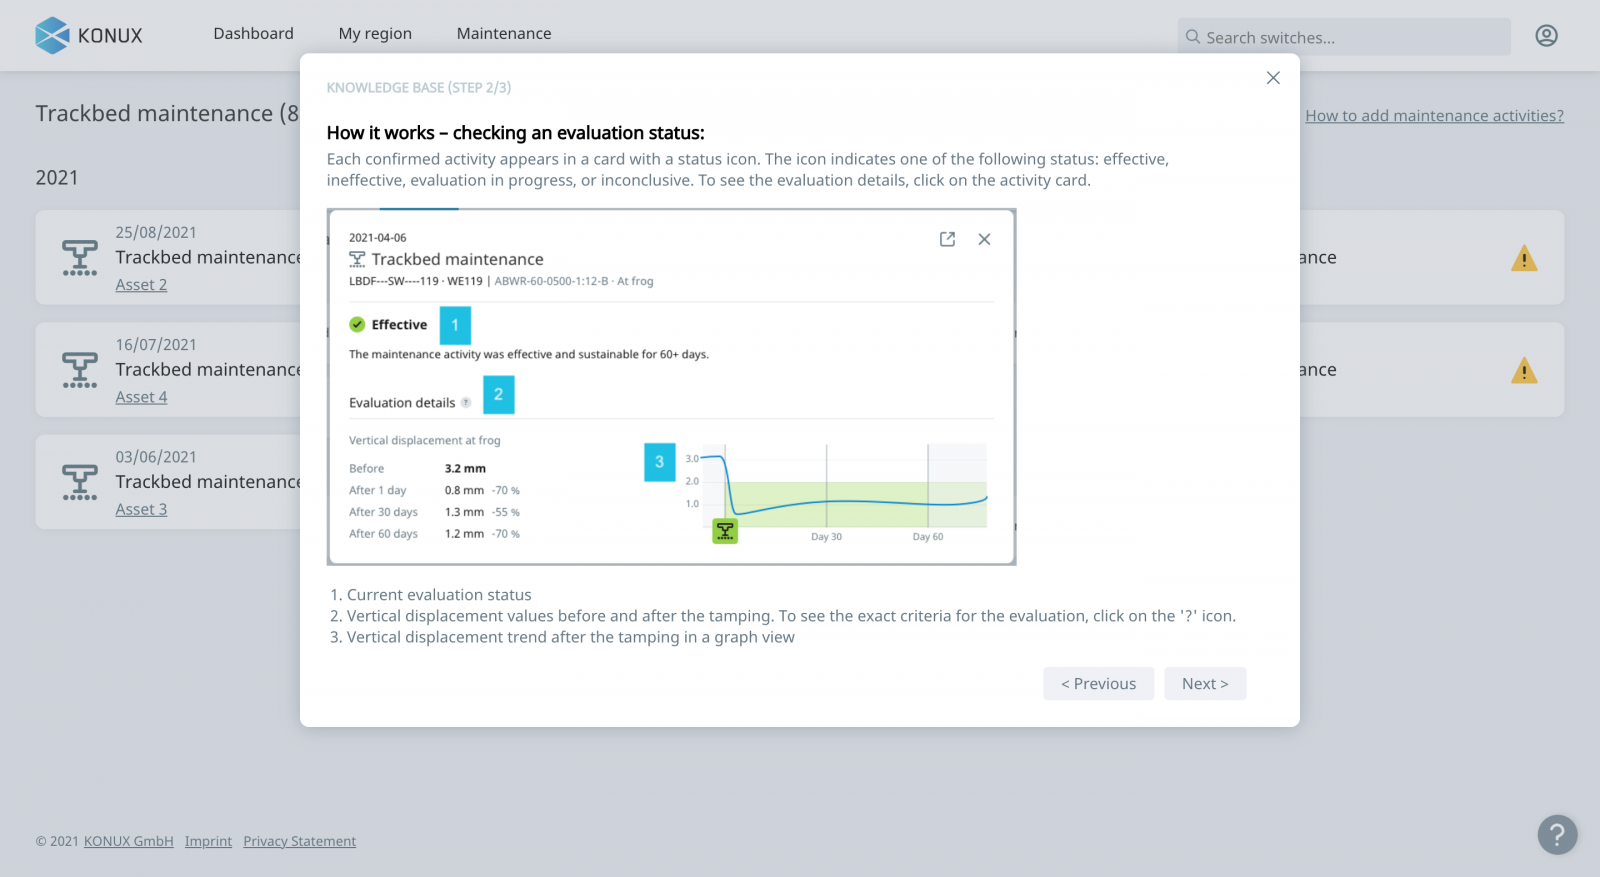The height and width of the screenshot is (877, 1600).
Task: Close the knowledge base dialog
Action: 1273,78
